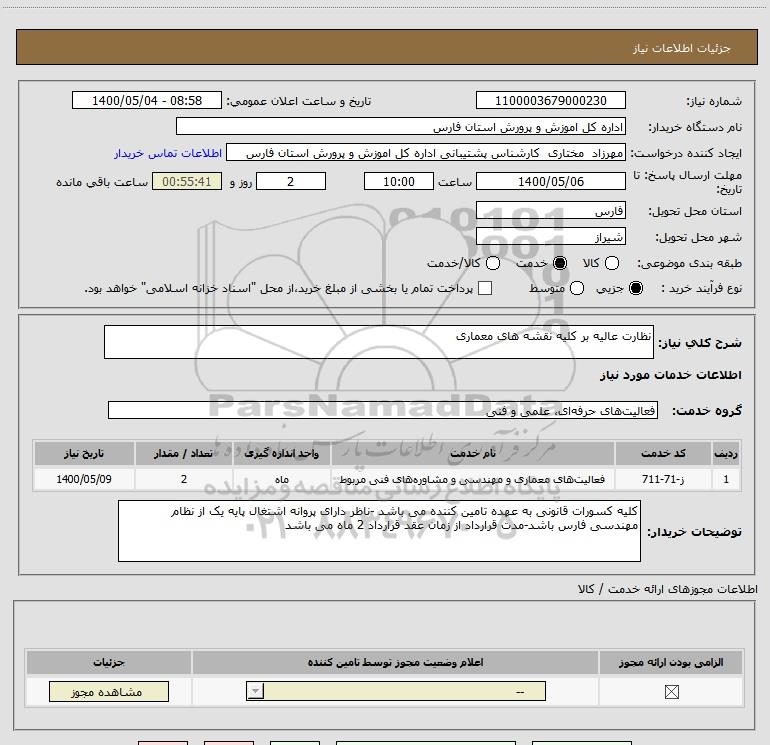770x745 pixels.
Task: Open the buyer contact information link
Action: [168, 153]
